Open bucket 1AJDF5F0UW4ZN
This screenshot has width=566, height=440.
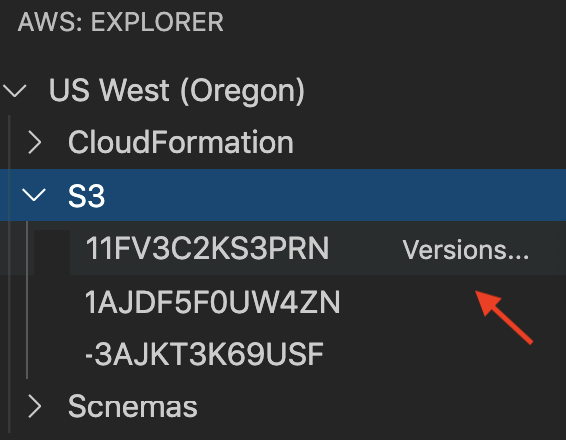tap(212, 302)
